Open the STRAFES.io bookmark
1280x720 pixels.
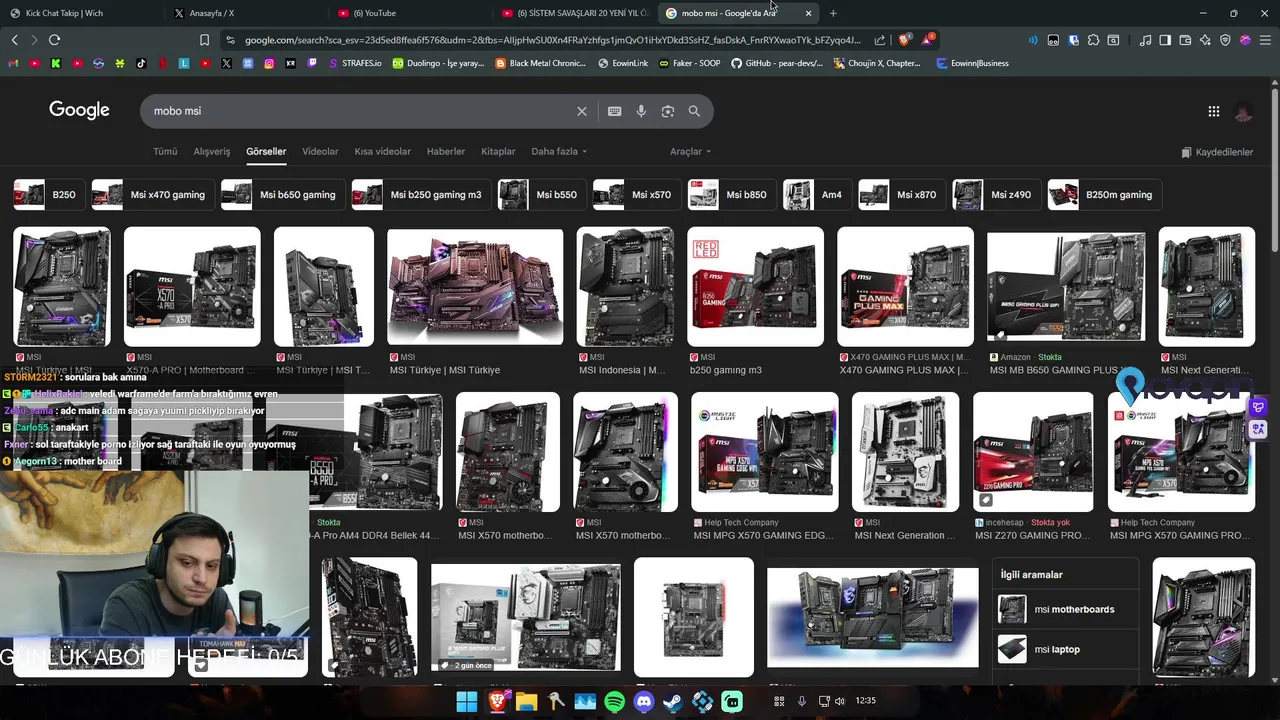pos(354,63)
